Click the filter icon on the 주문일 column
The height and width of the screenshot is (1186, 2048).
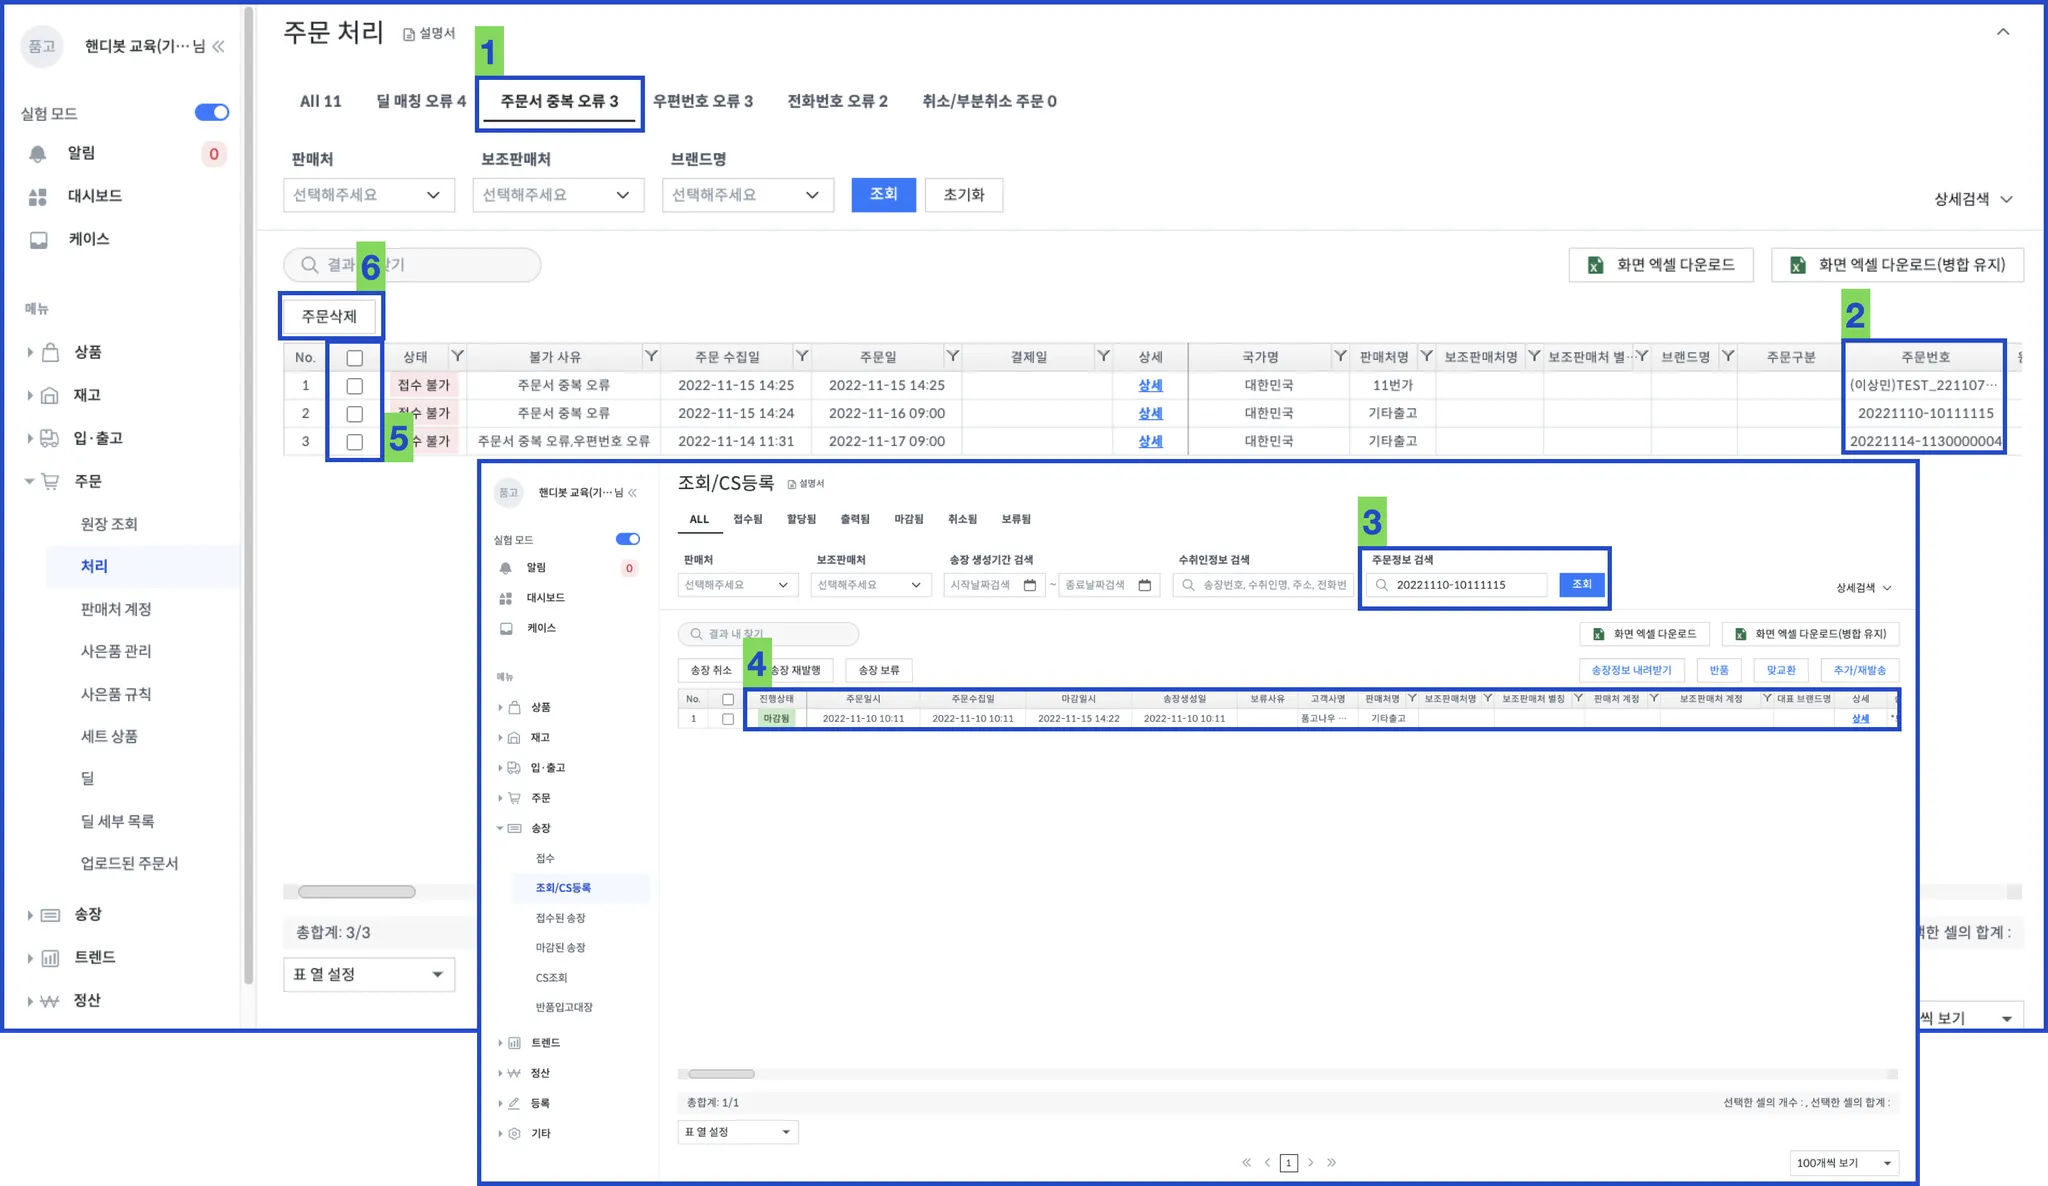click(953, 356)
